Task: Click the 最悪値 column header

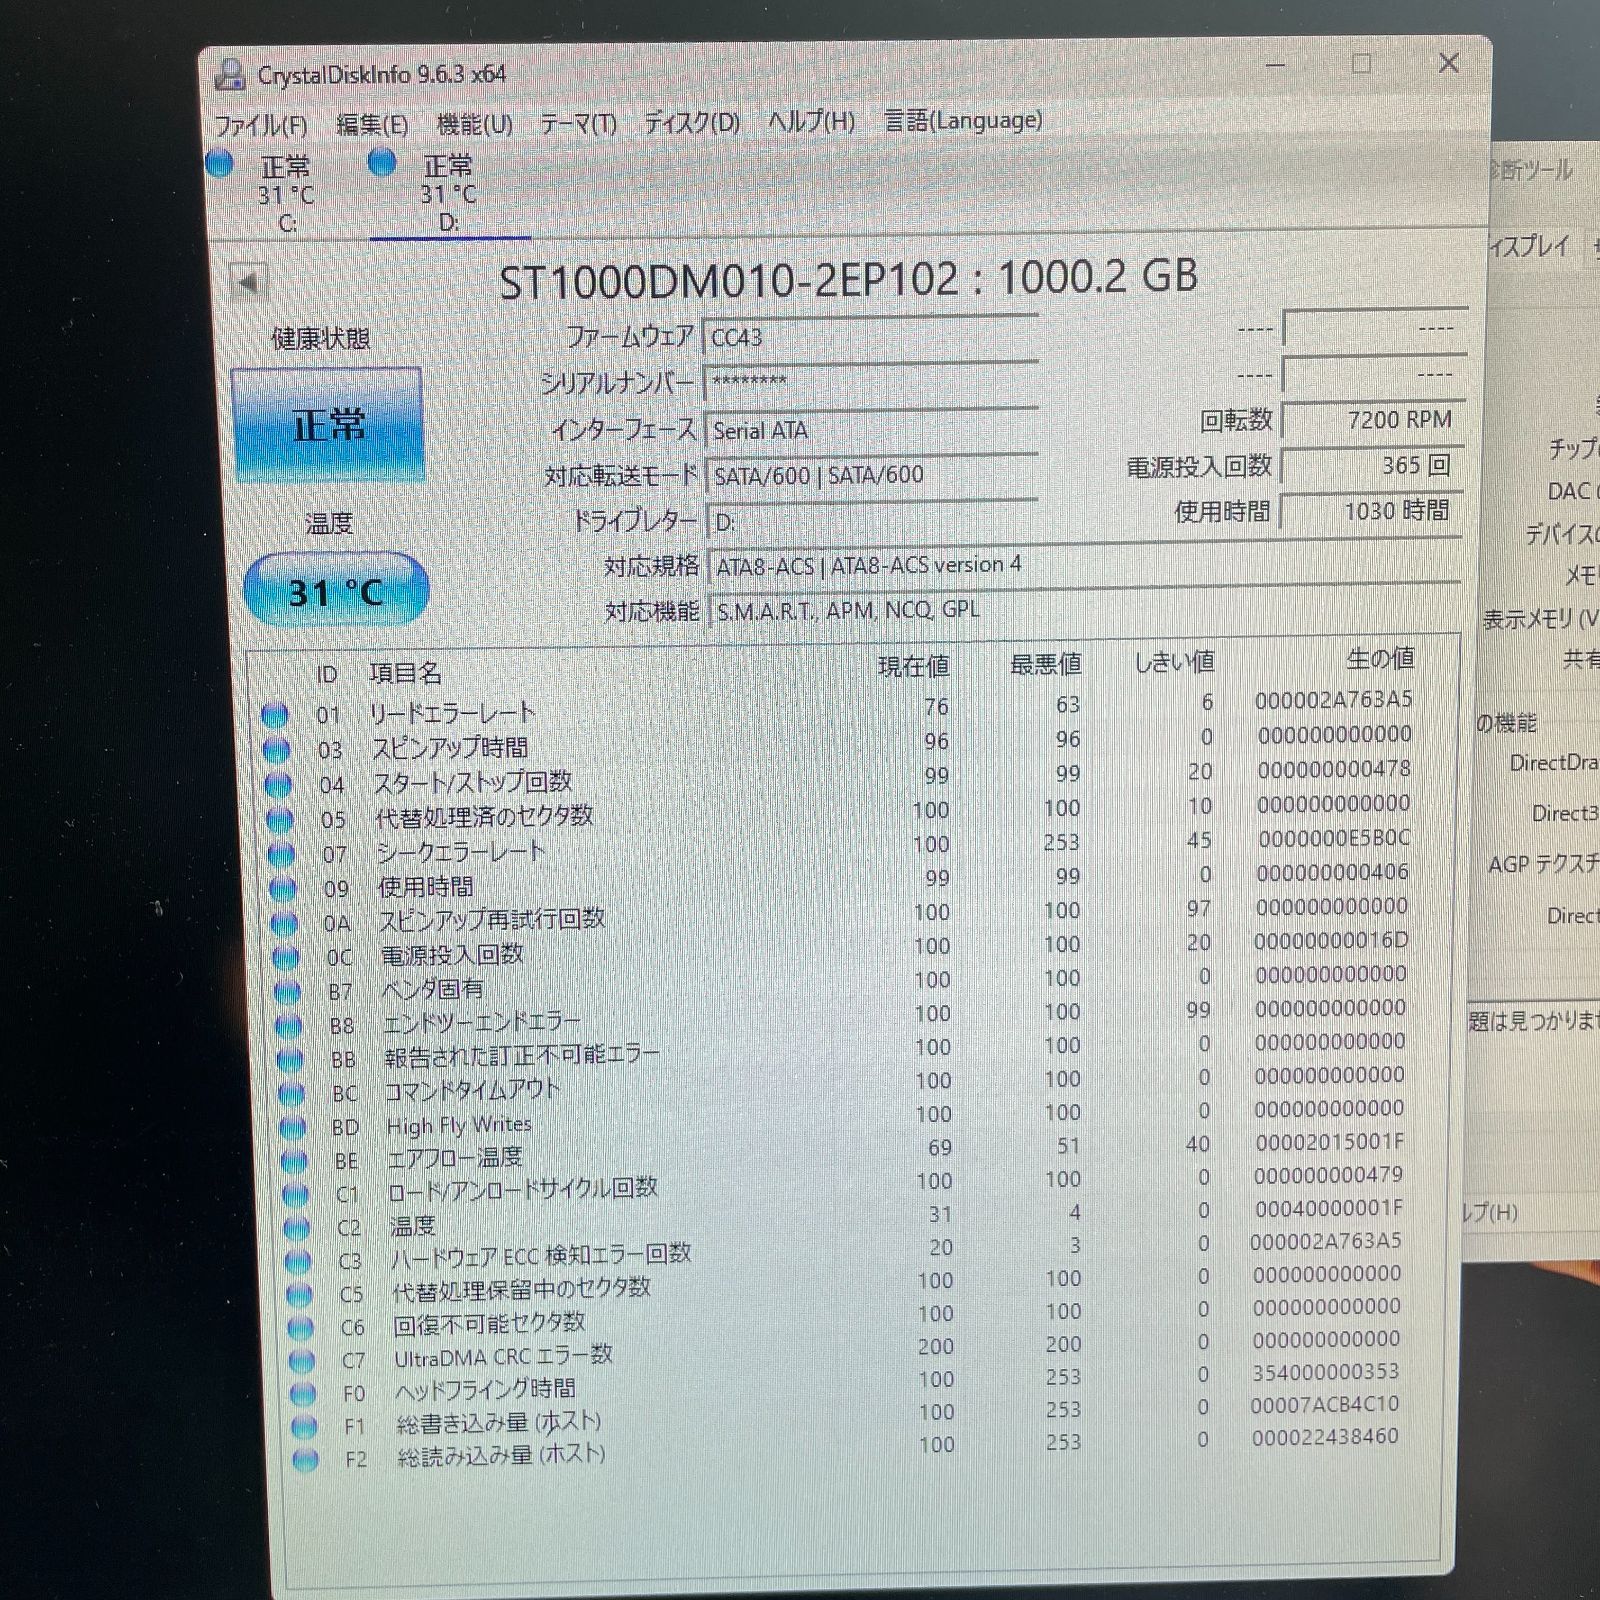Action: click(x=1045, y=663)
